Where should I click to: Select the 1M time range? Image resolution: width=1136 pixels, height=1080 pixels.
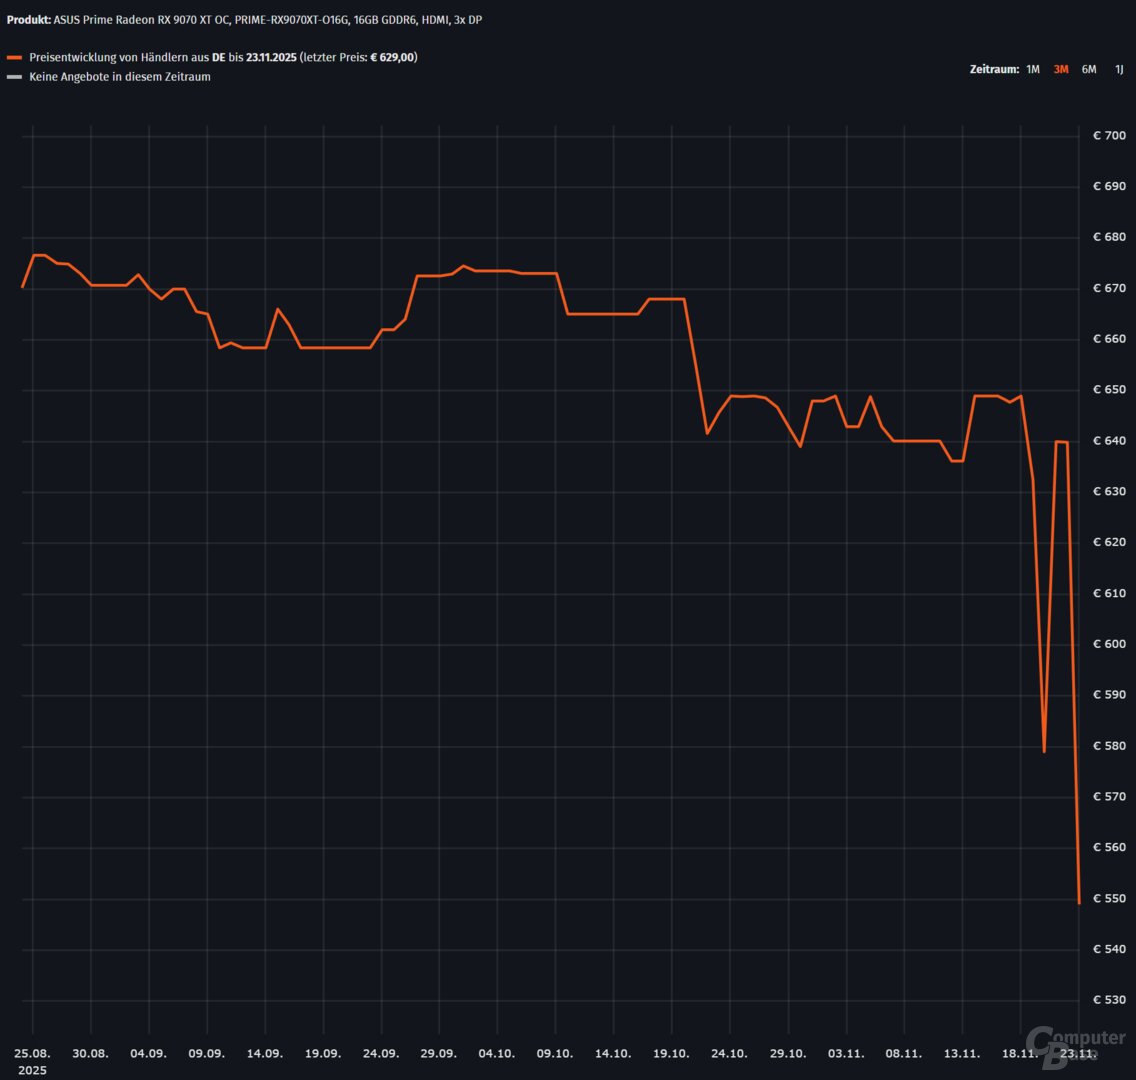click(x=1033, y=69)
